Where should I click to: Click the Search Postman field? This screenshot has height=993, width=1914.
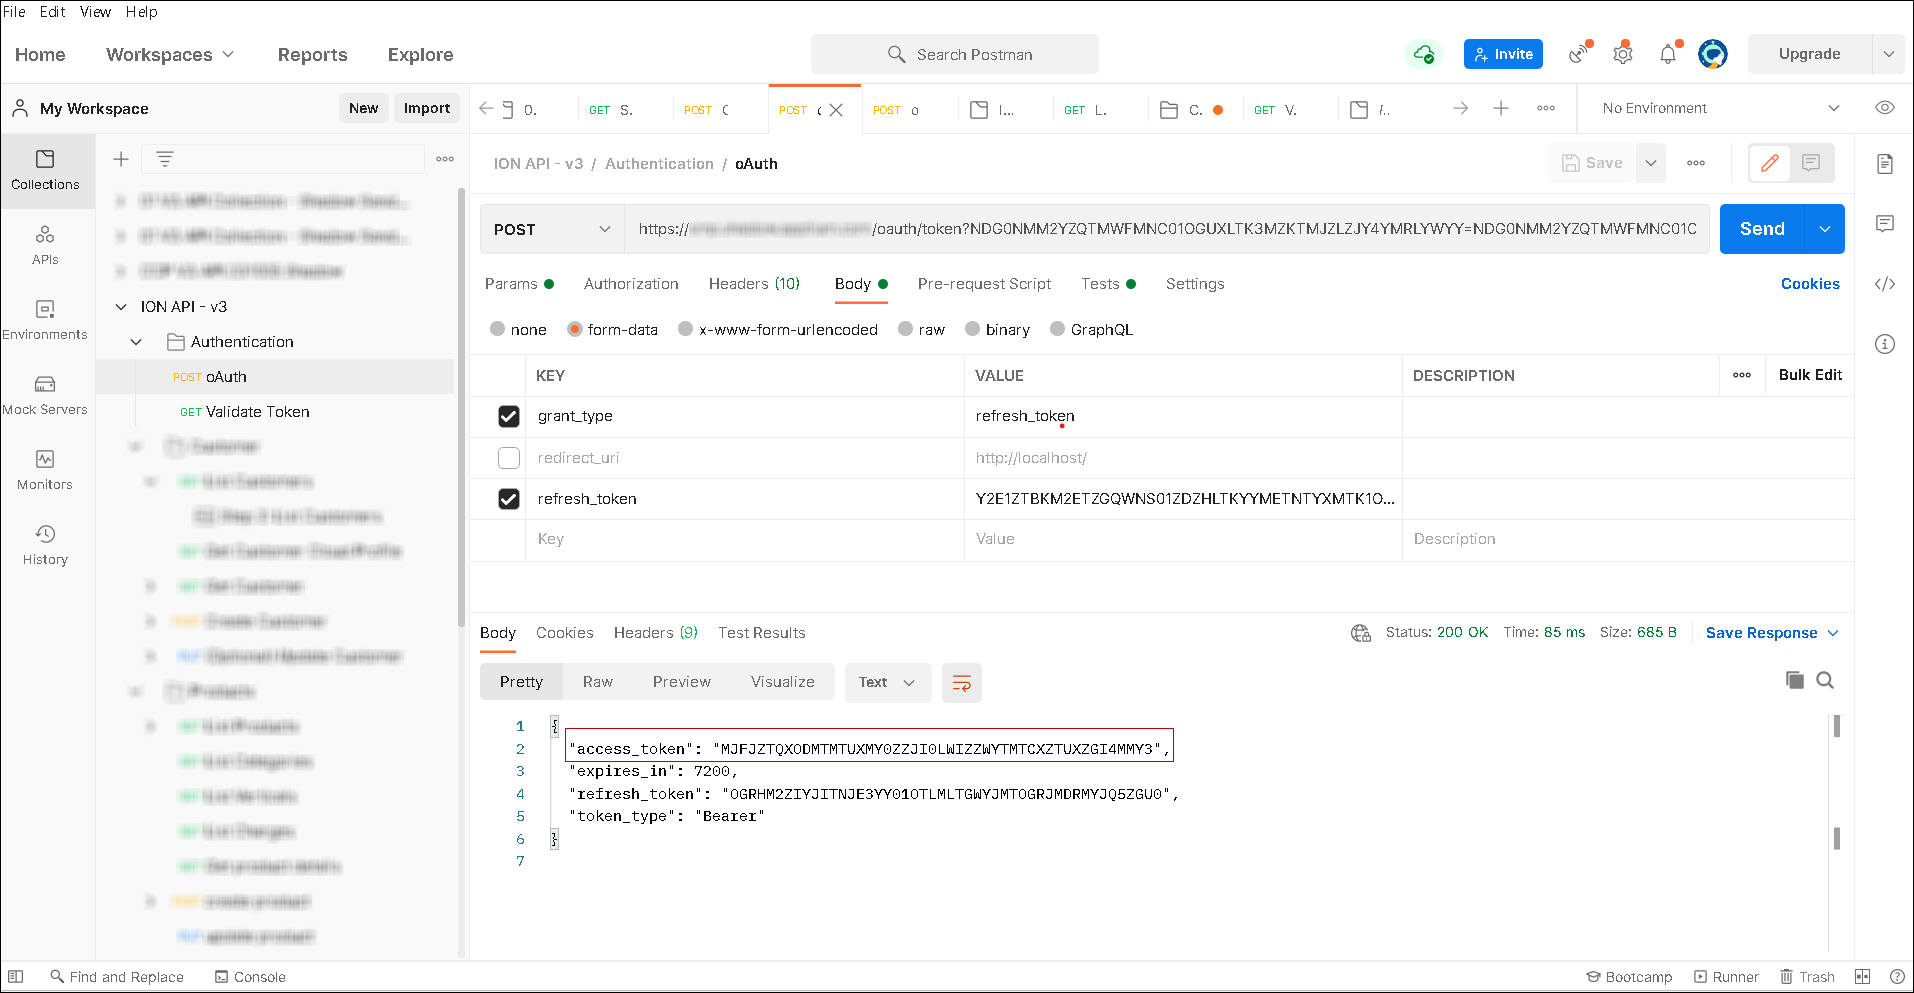click(955, 55)
